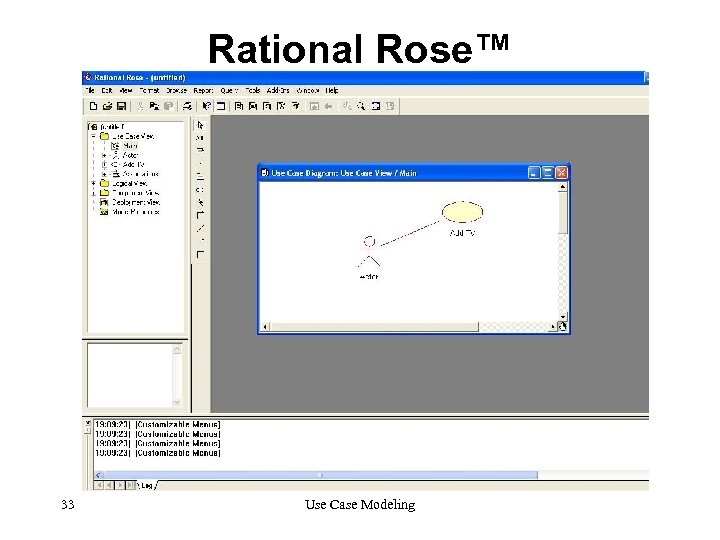Viewport: 720px width, 540px height.
Task: Select the actor stick figure in diagram
Action: [x=369, y=253]
